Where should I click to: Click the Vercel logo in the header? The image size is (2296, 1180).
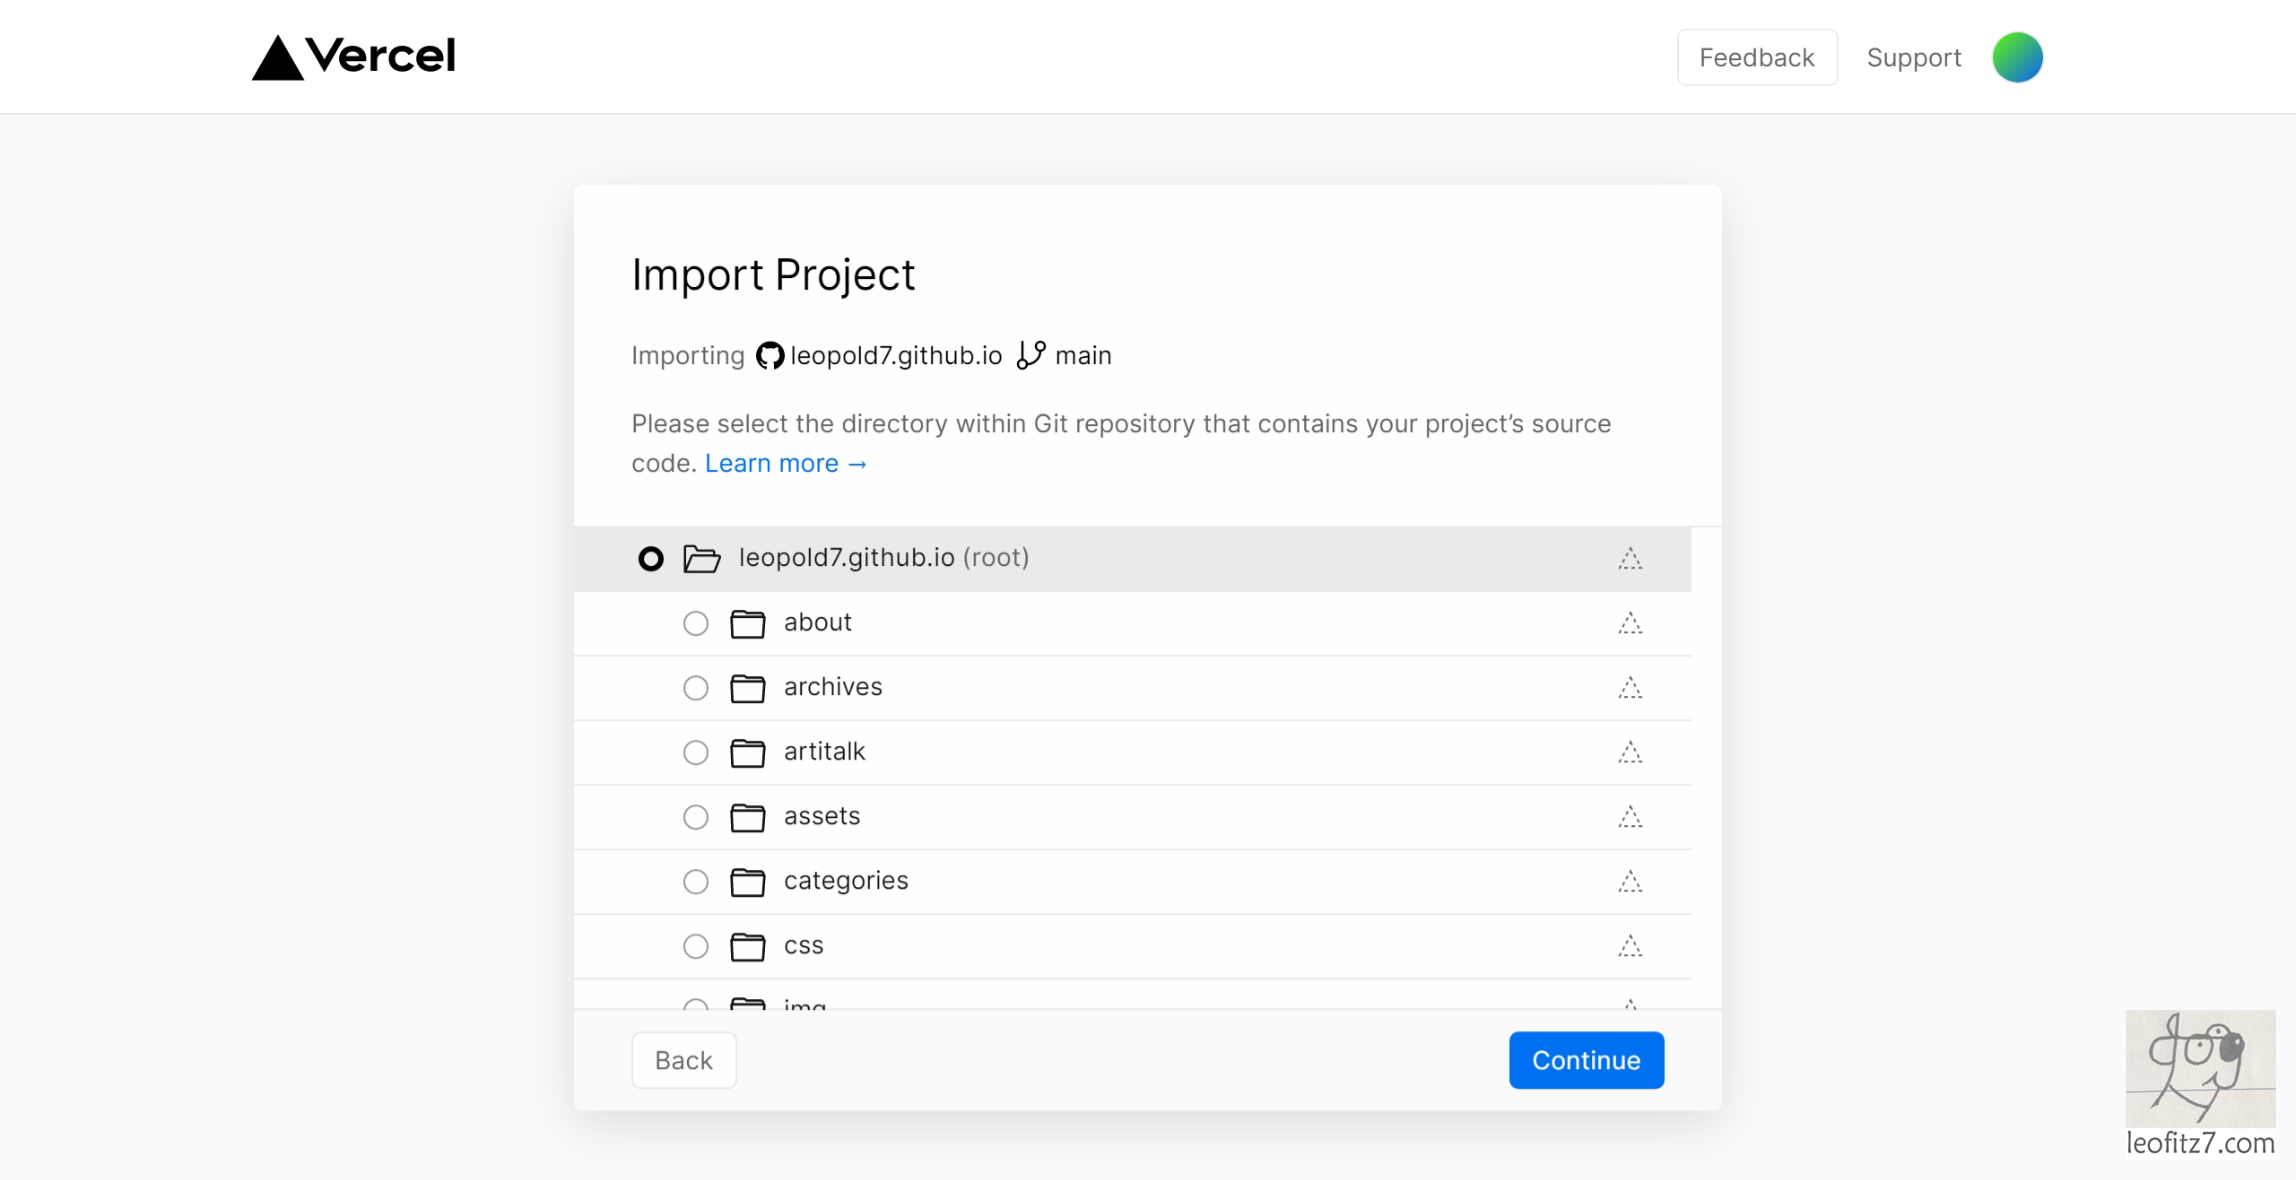coord(353,57)
